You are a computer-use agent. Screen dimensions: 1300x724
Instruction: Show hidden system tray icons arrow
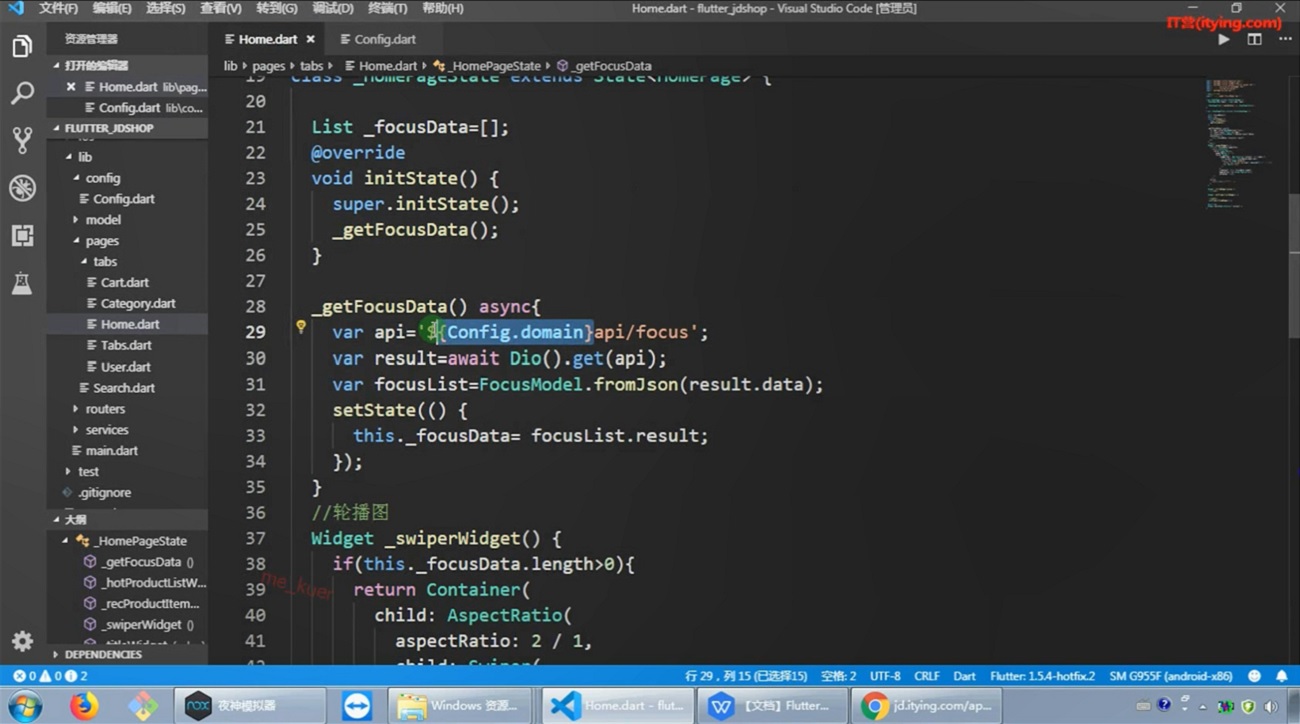(1203, 706)
